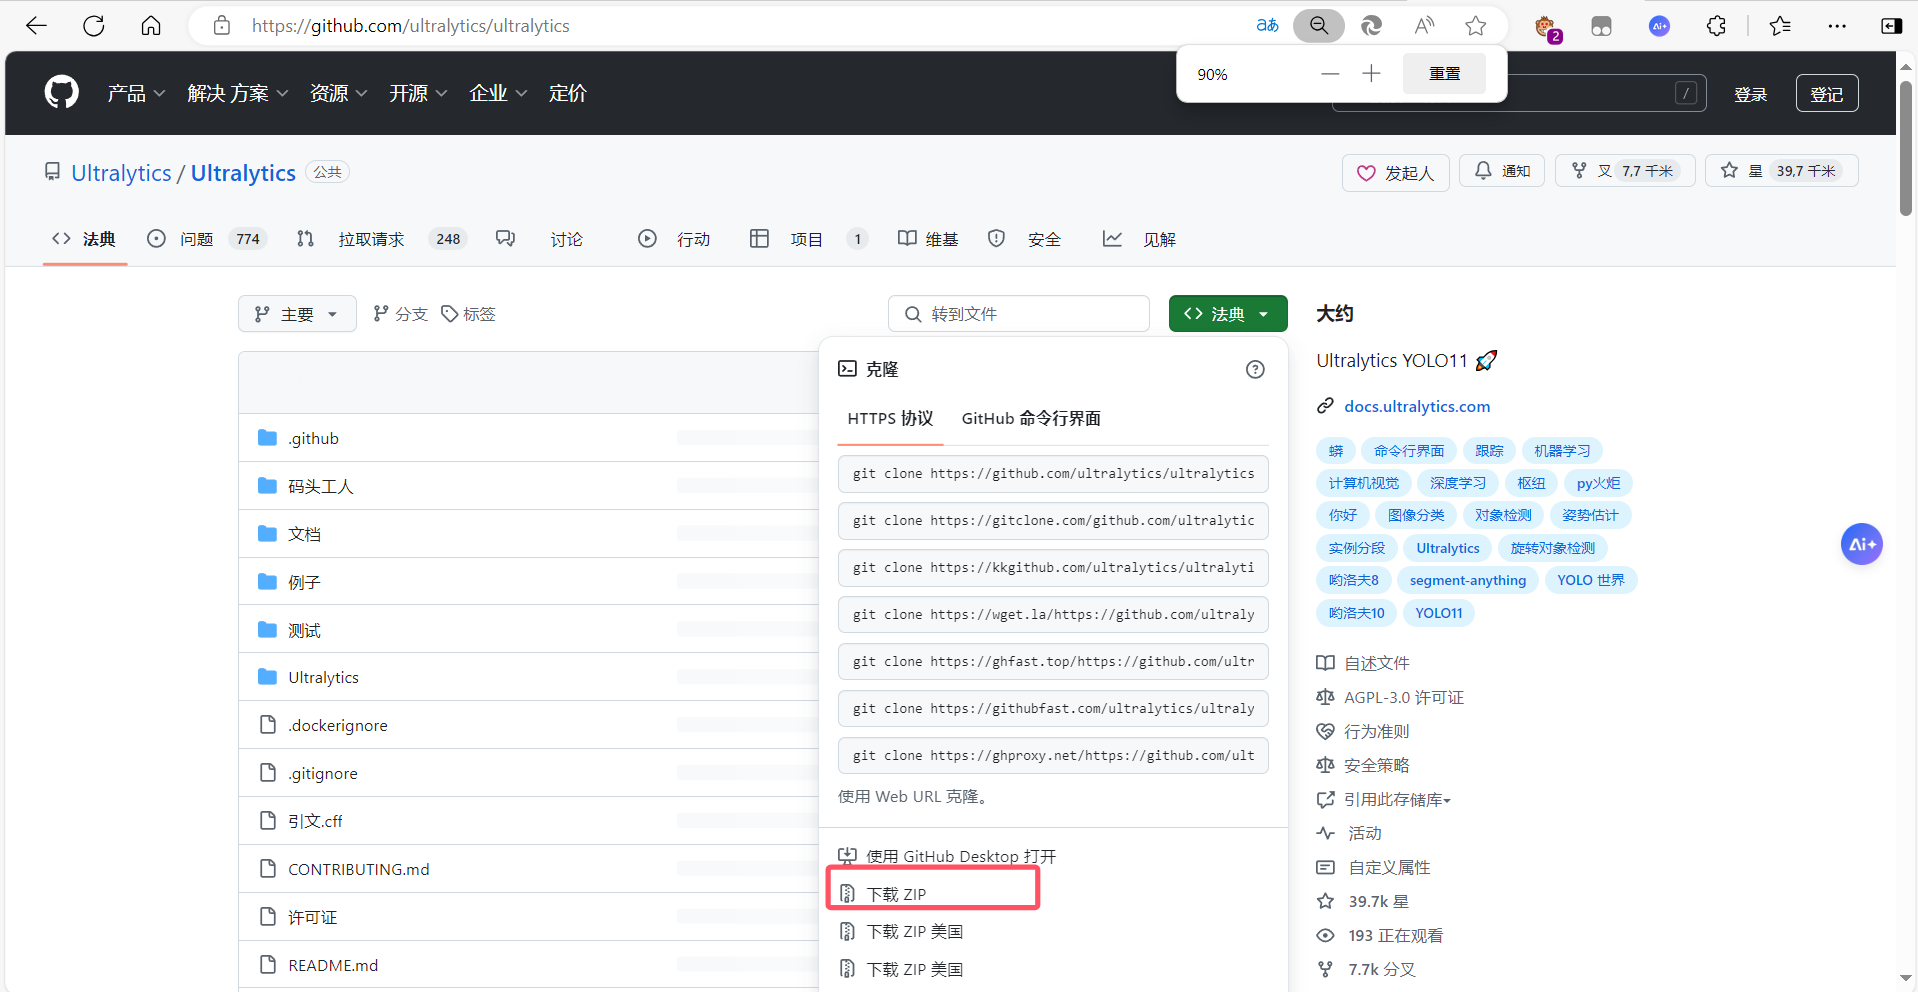Click the GitHub octocat logo
This screenshot has width=1918, height=992.
pyautogui.click(x=62, y=93)
